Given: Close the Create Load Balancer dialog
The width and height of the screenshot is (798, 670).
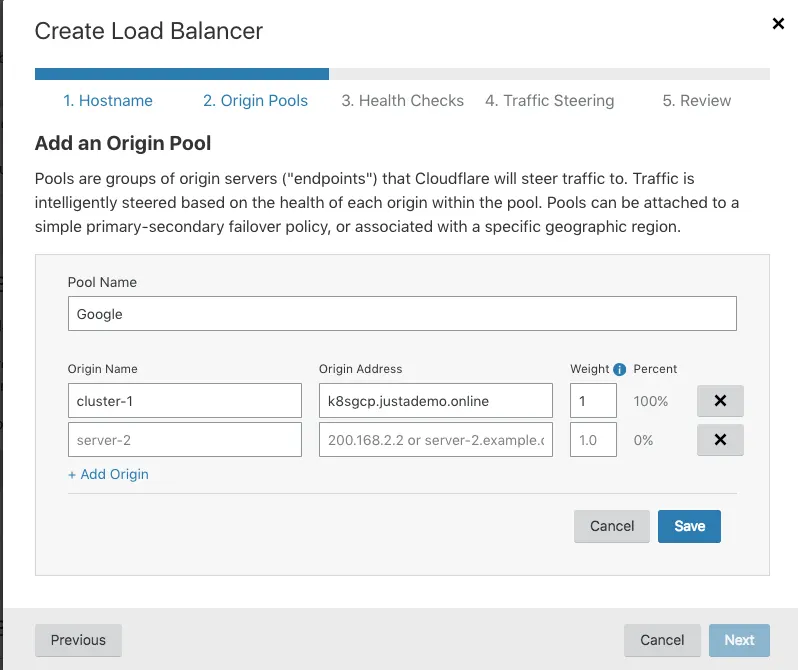Looking at the screenshot, I should 778,24.
